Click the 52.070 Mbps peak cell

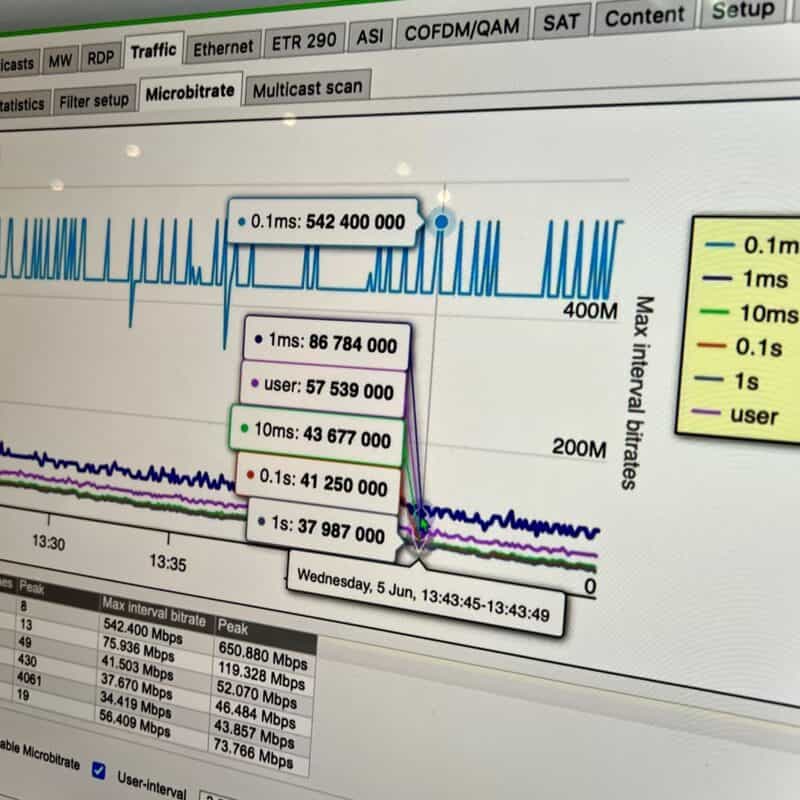click(x=256, y=694)
